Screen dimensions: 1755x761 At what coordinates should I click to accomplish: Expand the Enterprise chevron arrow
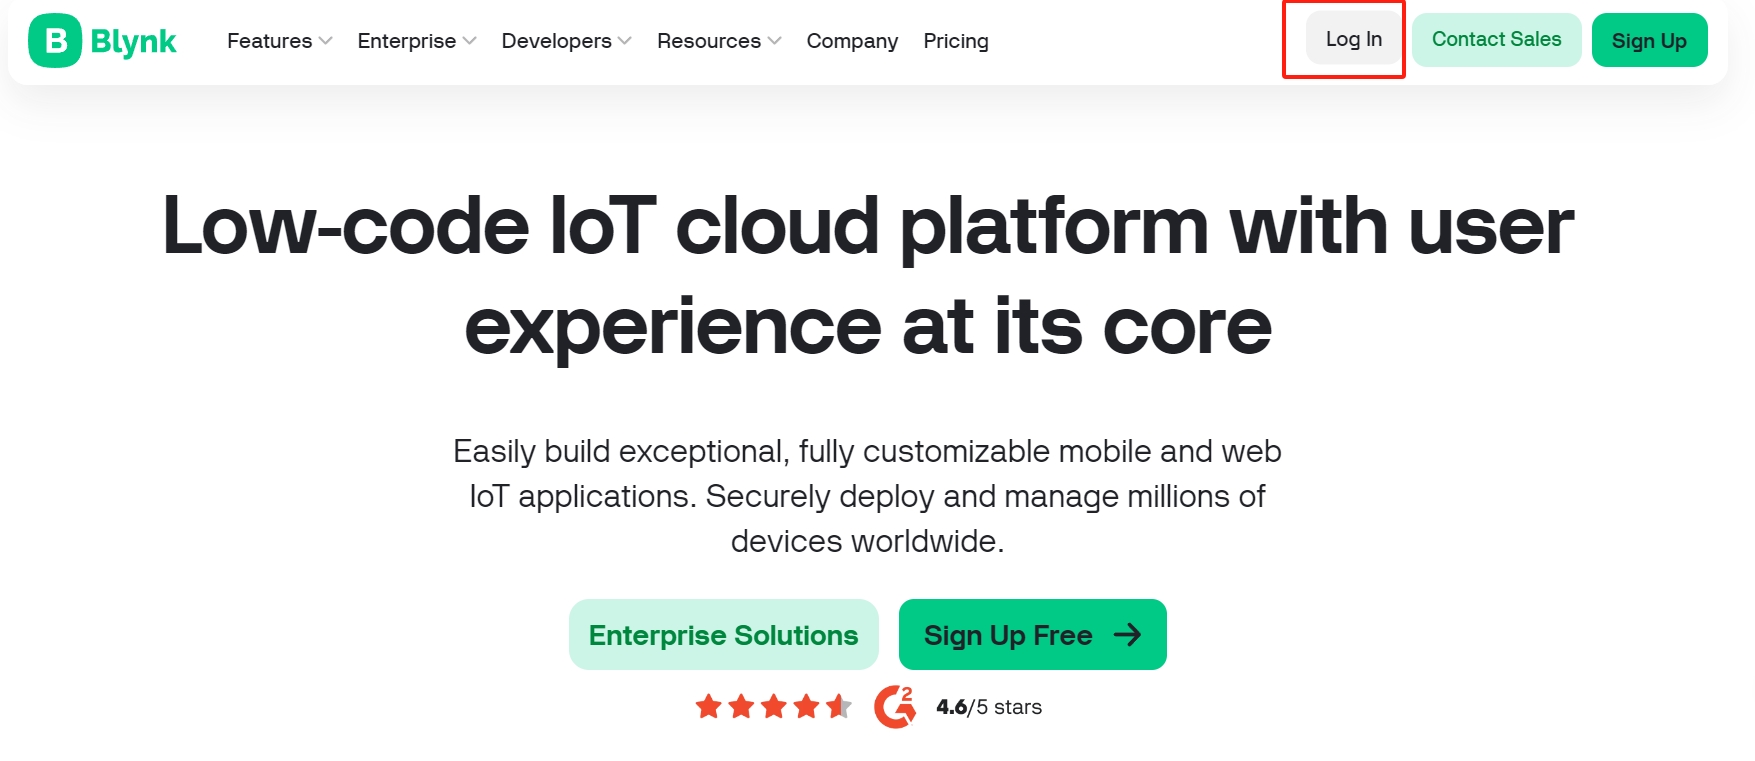(x=469, y=41)
